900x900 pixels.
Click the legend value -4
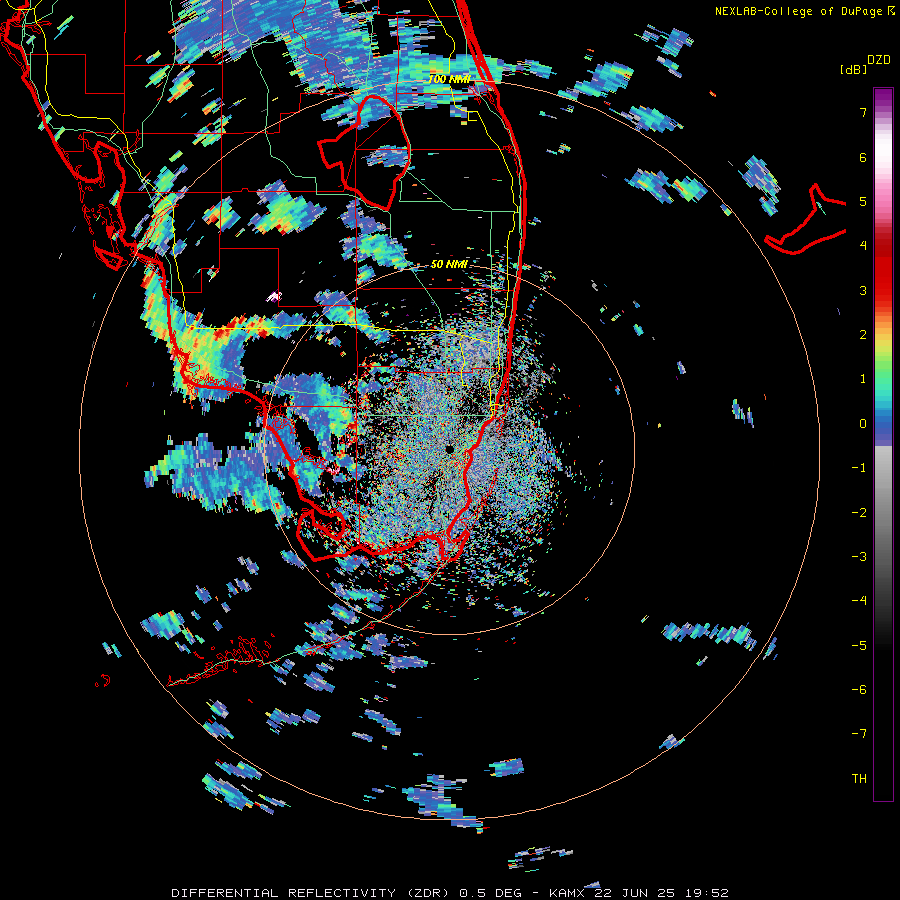click(859, 600)
